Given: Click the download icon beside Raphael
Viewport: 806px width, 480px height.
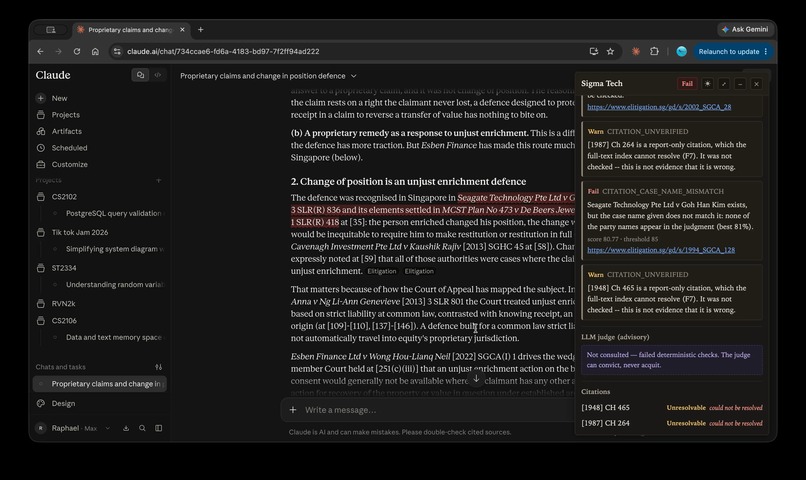Looking at the screenshot, I should pos(125,428).
